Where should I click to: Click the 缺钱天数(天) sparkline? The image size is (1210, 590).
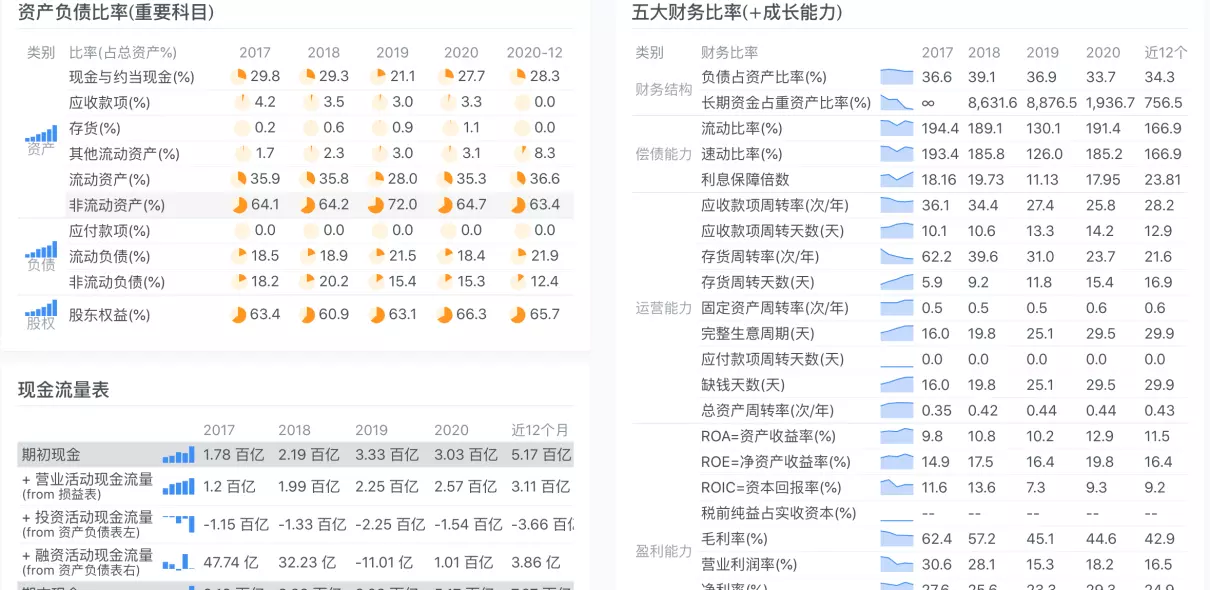(897, 384)
